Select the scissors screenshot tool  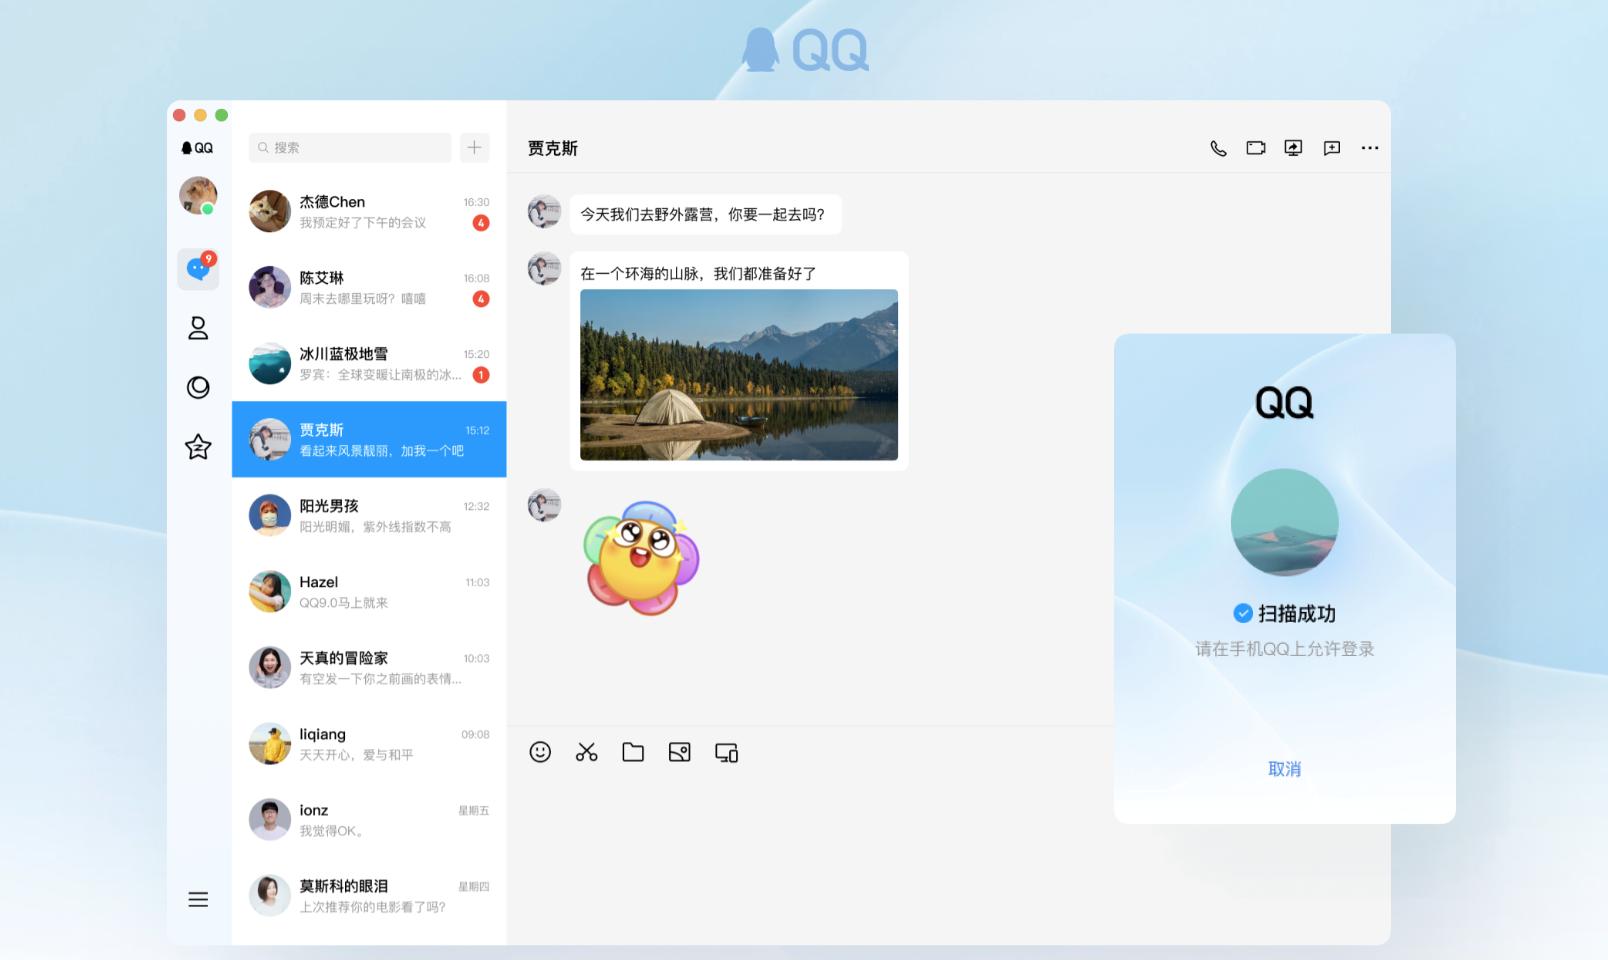(587, 752)
